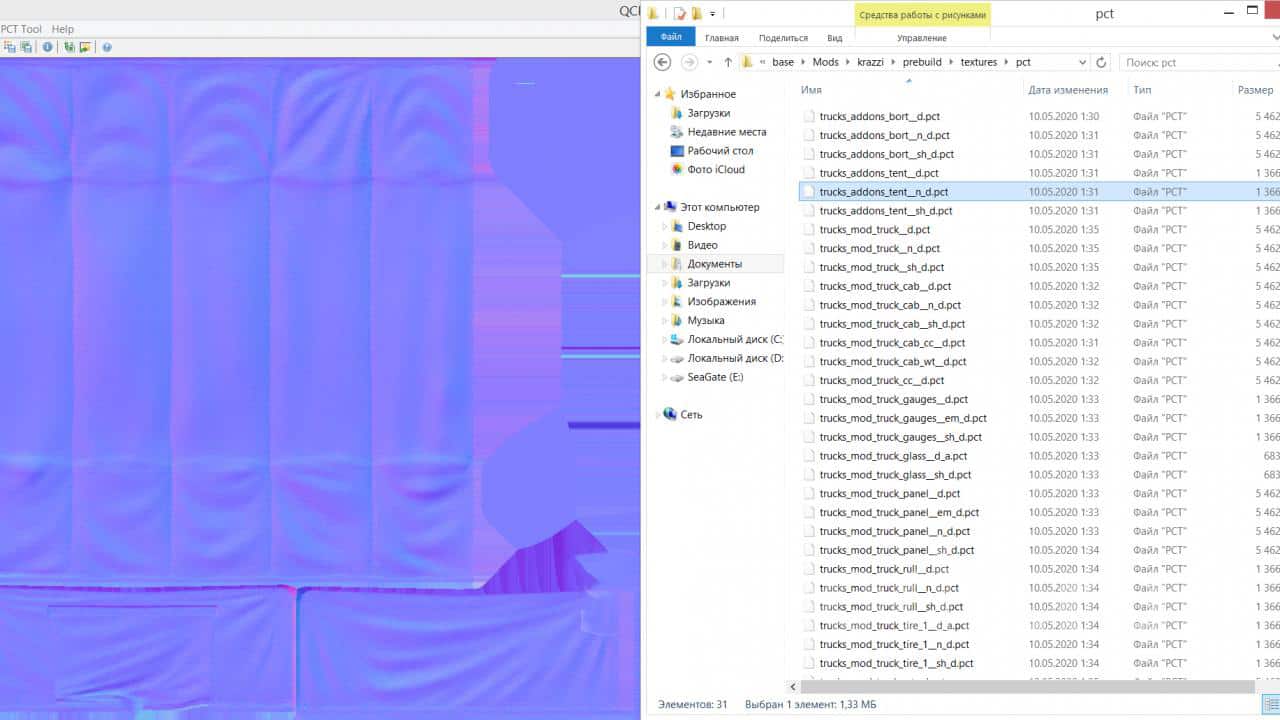Switch to the Главная ribbon tab
Image resolution: width=1280 pixels, height=720 pixels.
pyautogui.click(x=721, y=38)
